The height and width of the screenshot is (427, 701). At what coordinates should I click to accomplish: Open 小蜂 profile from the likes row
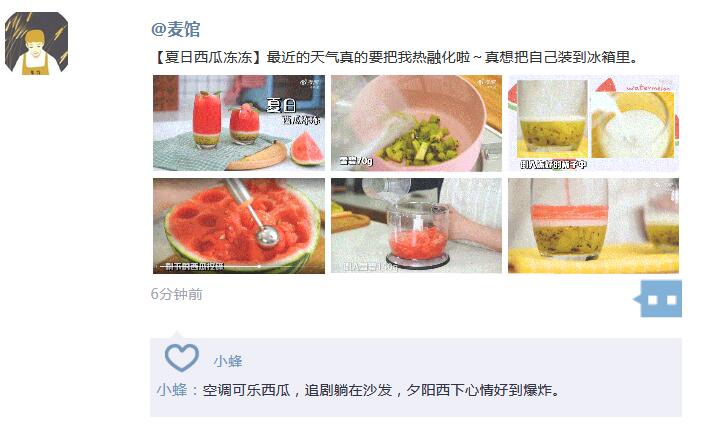tap(228, 361)
